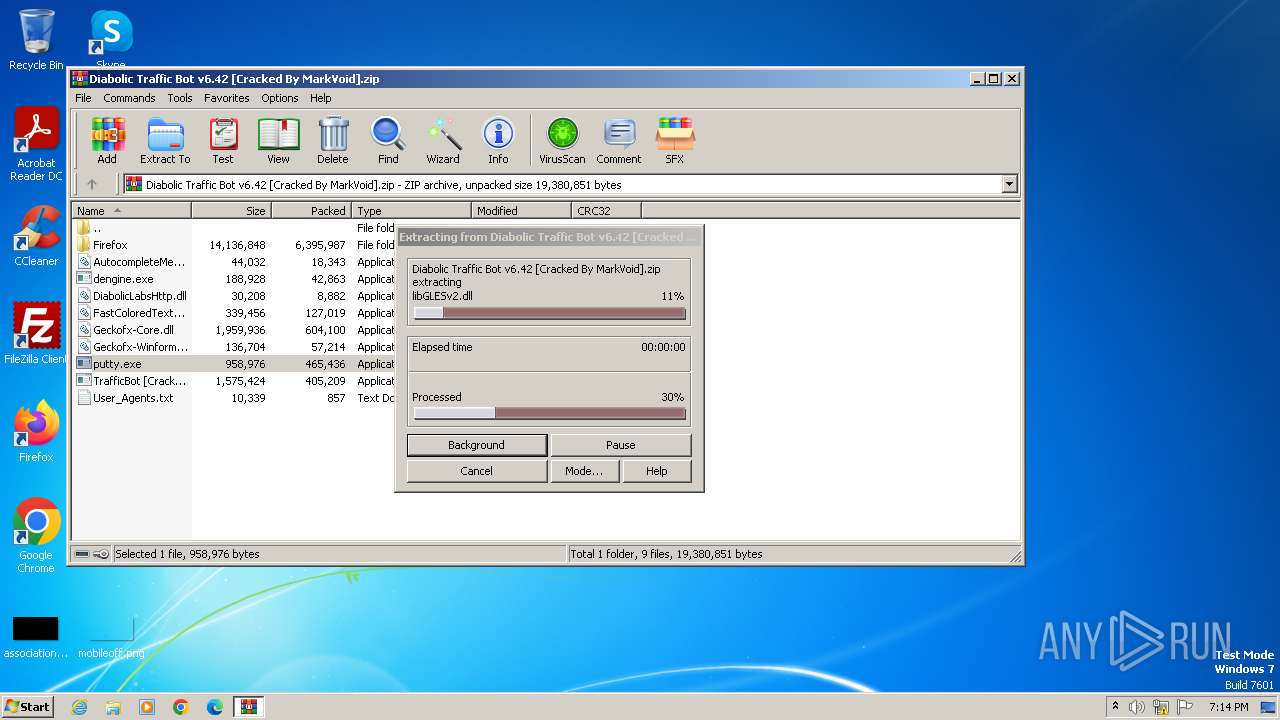This screenshot has width=1280, height=720.
Task: Select dengine.exe in the list
Action: [235, 279]
